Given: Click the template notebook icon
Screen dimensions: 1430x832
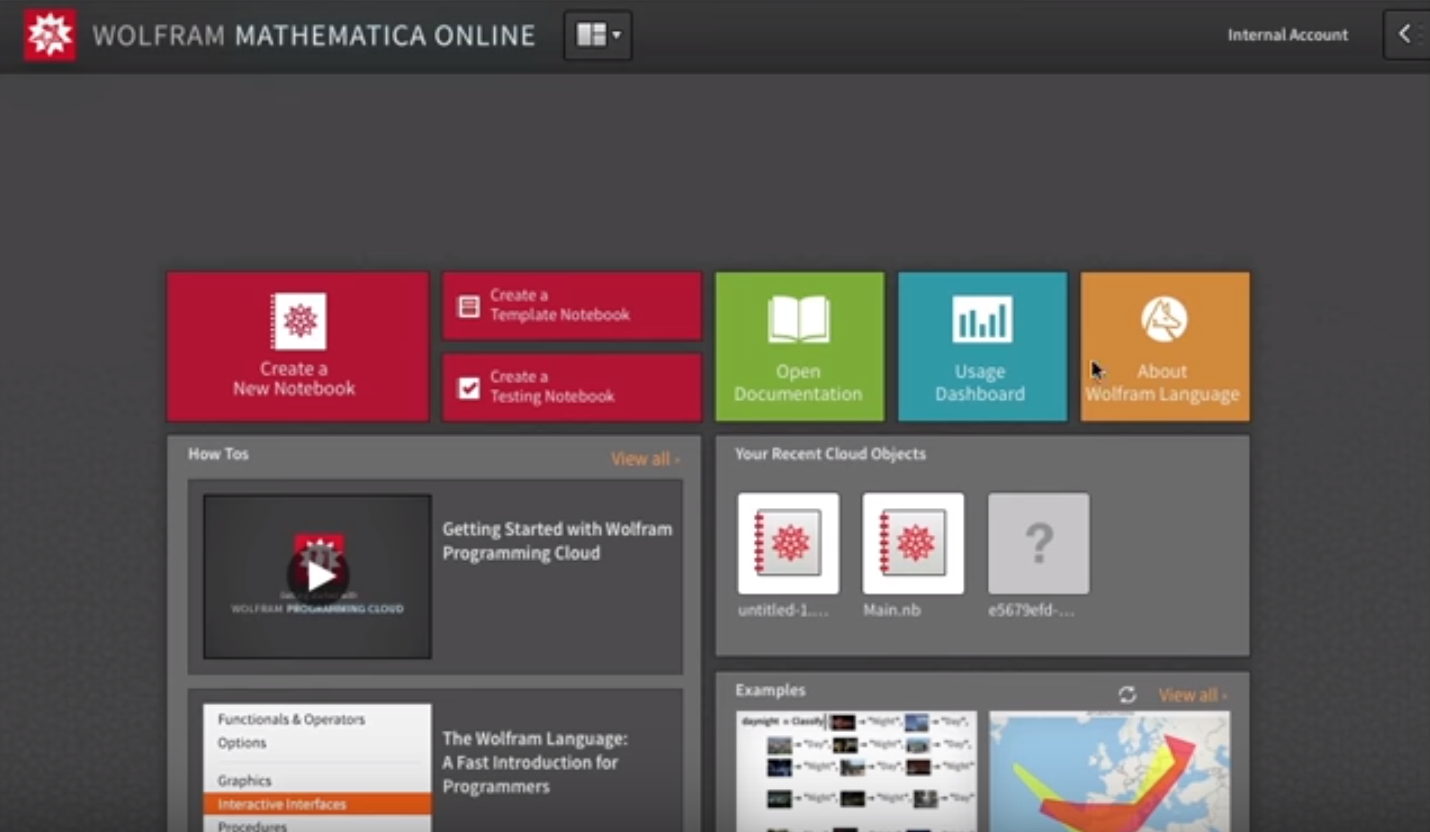Looking at the screenshot, I should [469, 306].
